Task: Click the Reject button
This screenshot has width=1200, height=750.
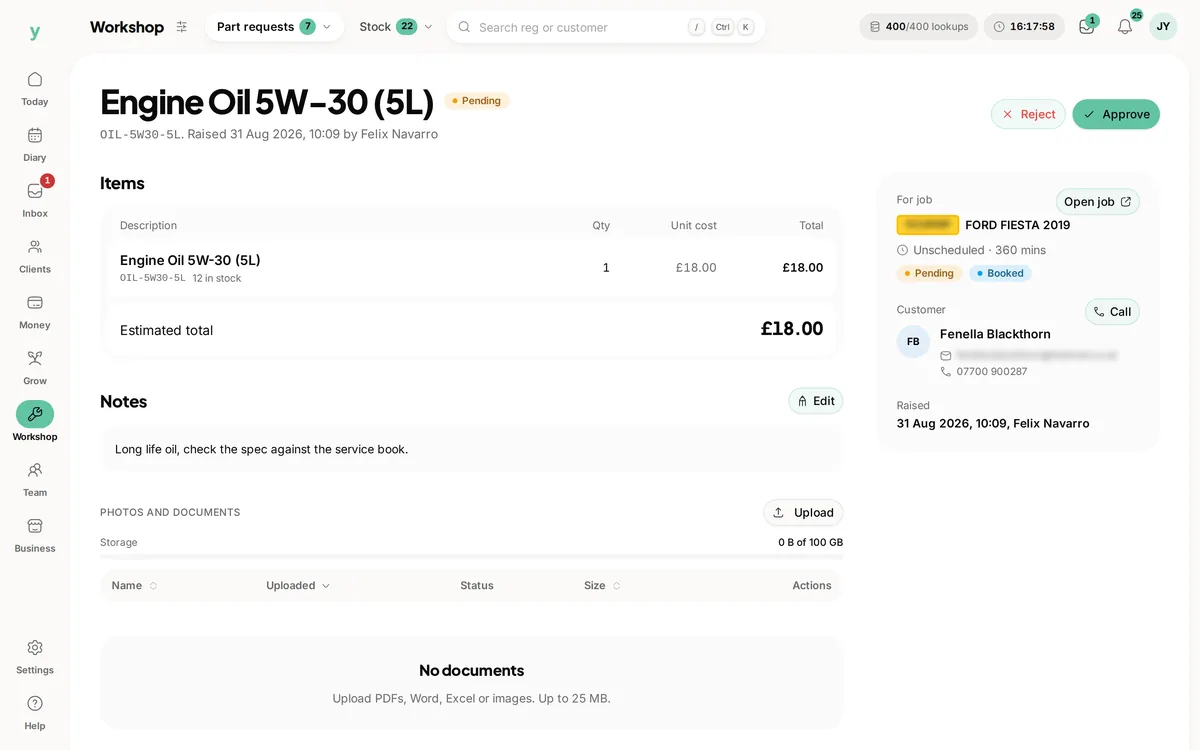Action: coord(1028,114)
